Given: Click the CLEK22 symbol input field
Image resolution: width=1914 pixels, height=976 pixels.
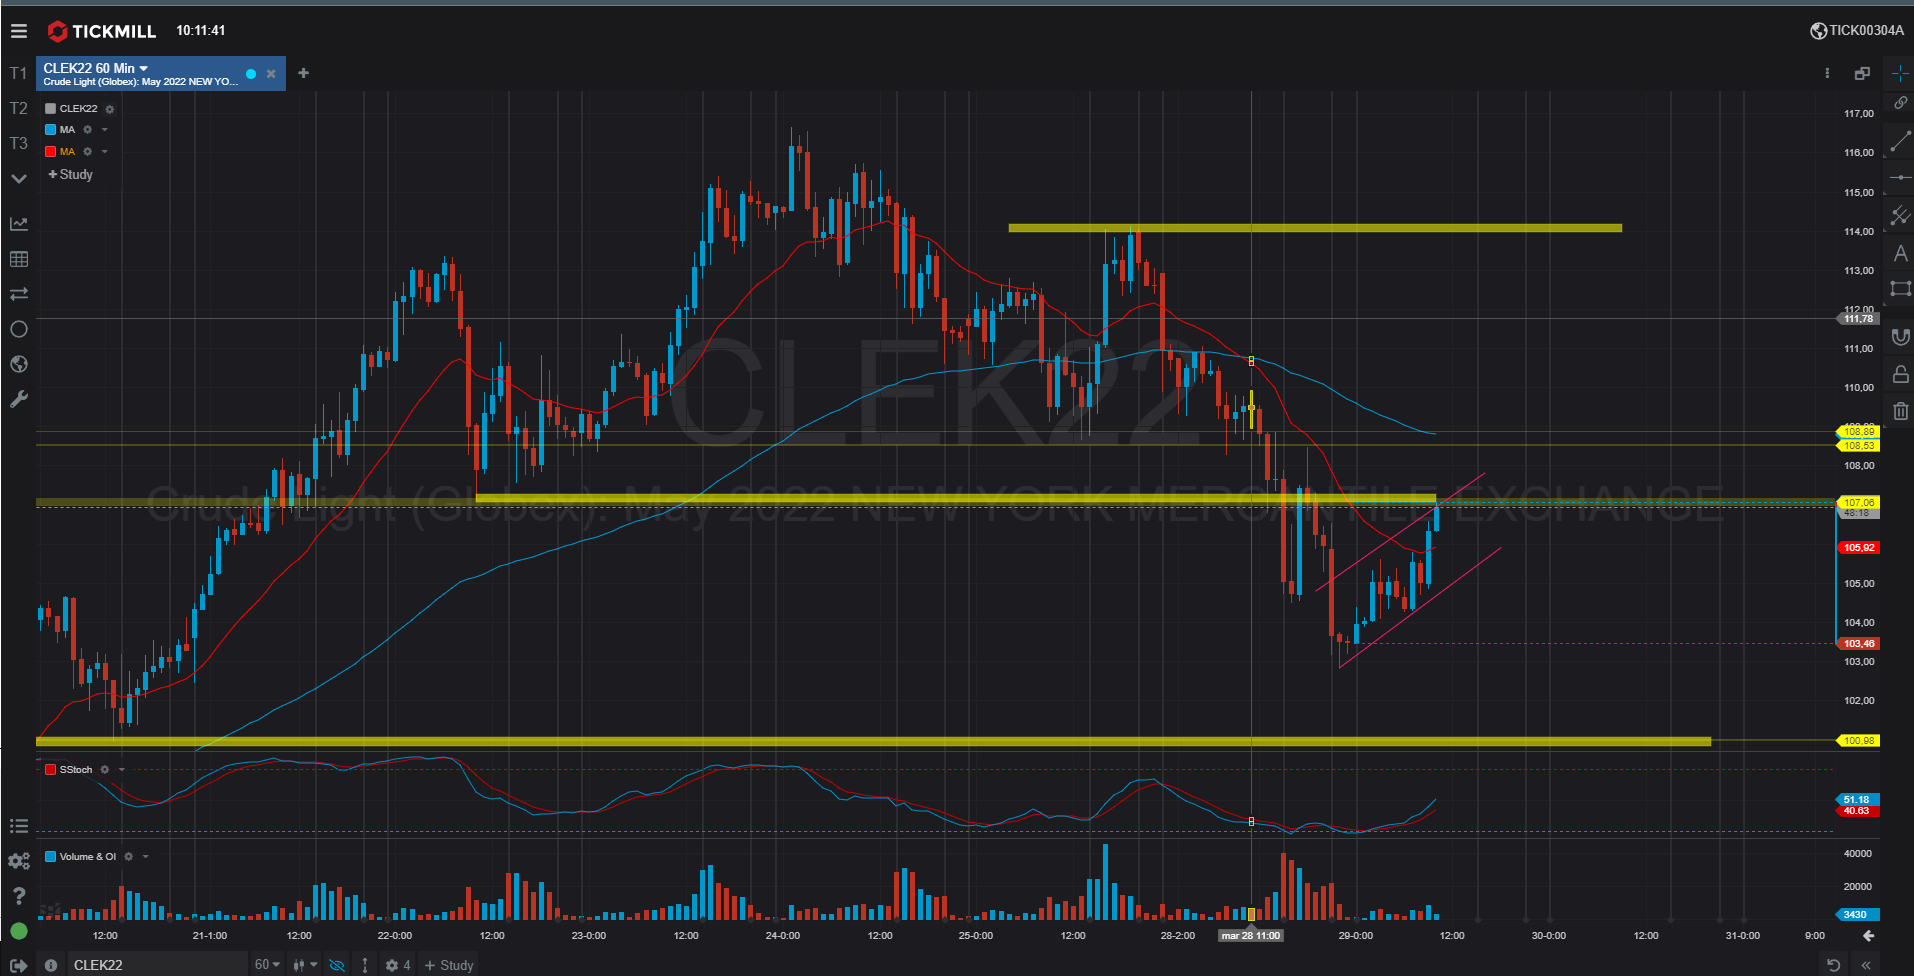Looking at the screenshot, I should point(157,965).
